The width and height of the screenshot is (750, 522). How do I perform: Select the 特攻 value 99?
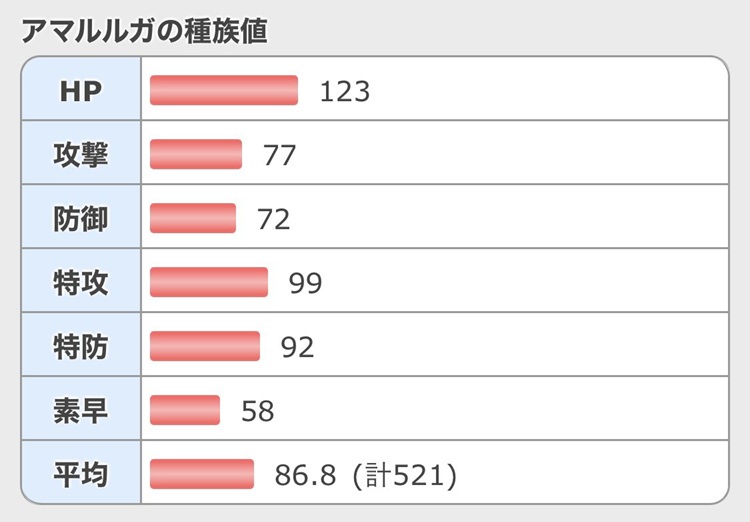[305, 284]
